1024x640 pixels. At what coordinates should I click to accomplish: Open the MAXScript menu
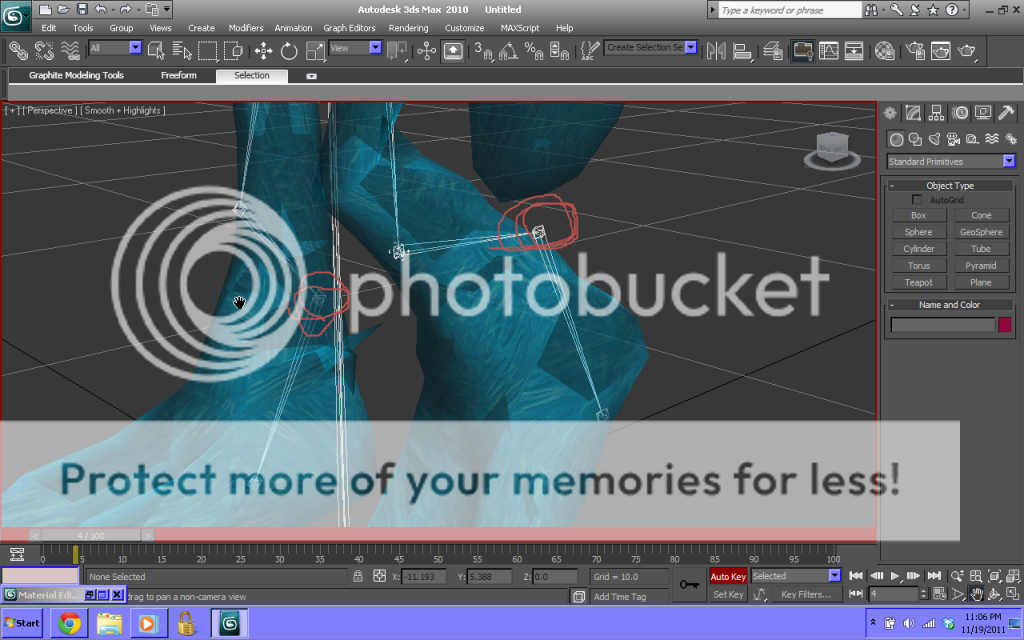(x=520, y=28)
